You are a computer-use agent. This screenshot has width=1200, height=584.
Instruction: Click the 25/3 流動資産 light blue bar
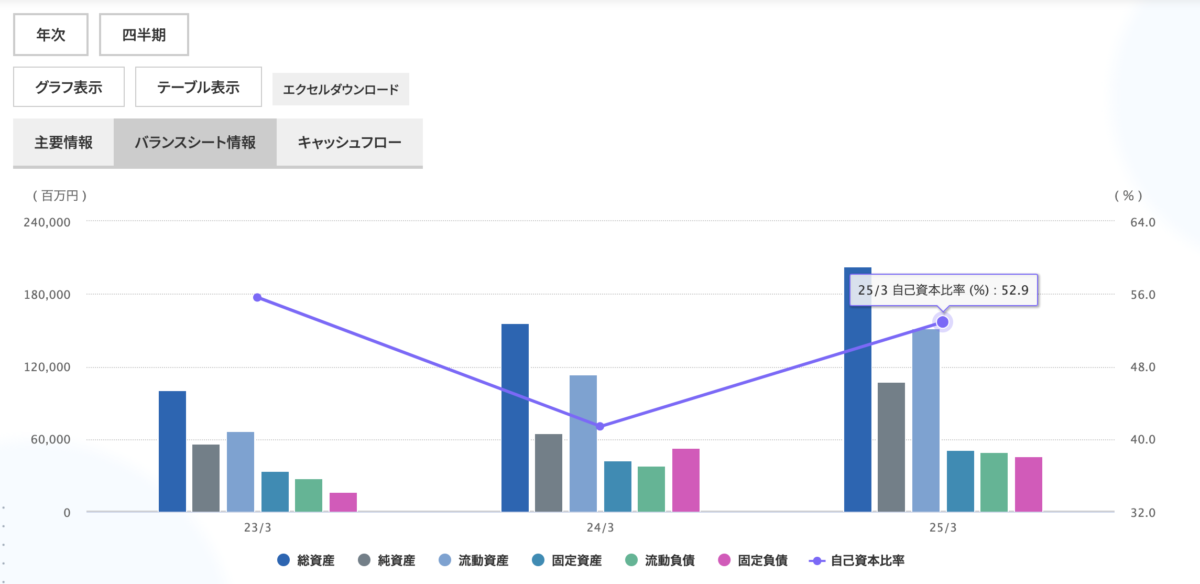(926, 420)
